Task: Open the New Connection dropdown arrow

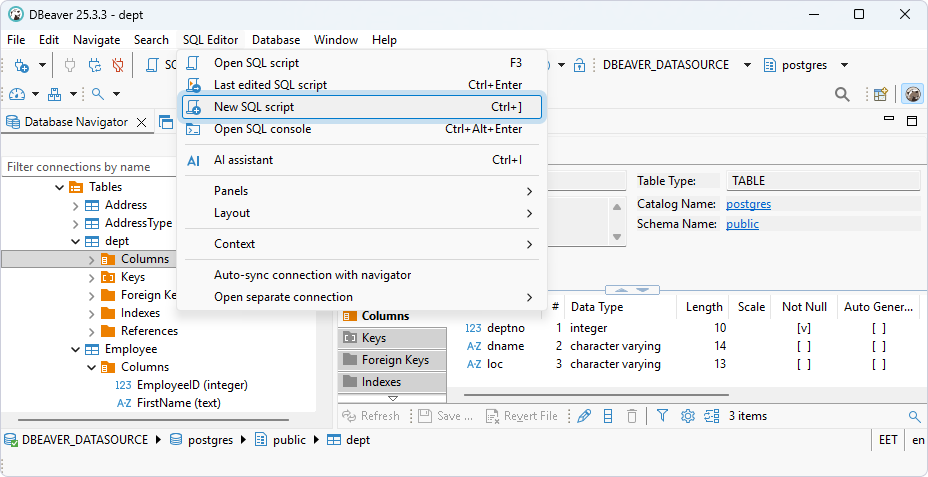Action: coord(42,65)
